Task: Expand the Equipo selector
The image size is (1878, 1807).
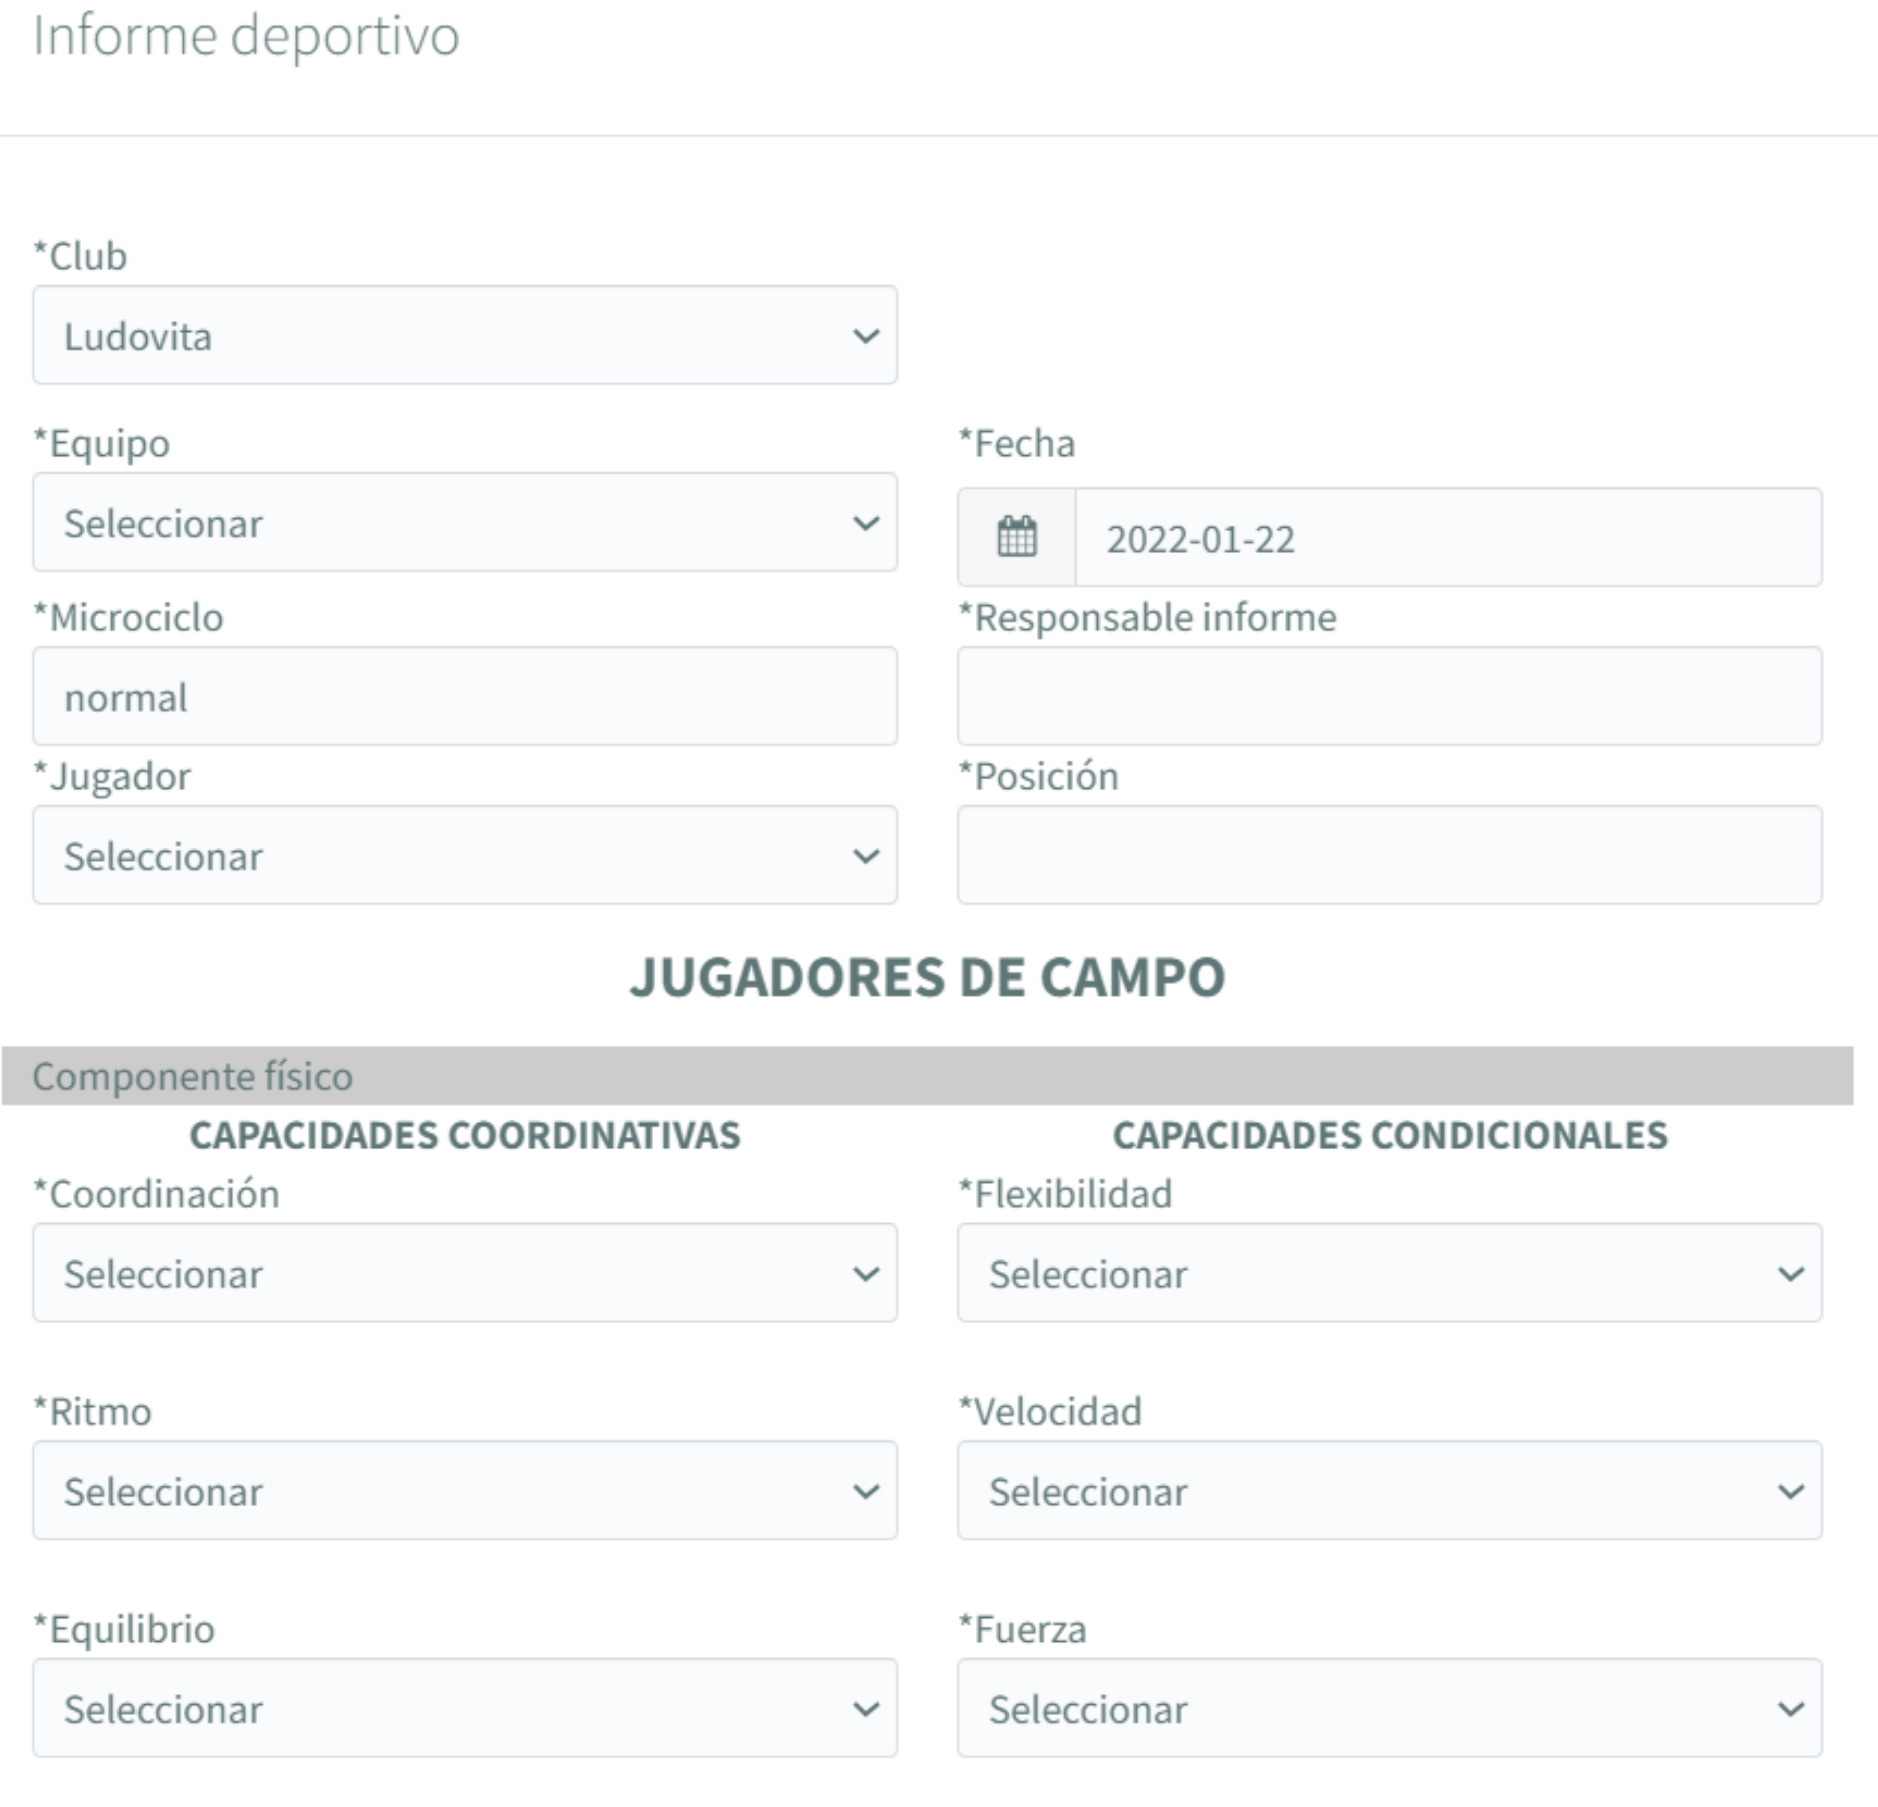Action: coord(464,523)
